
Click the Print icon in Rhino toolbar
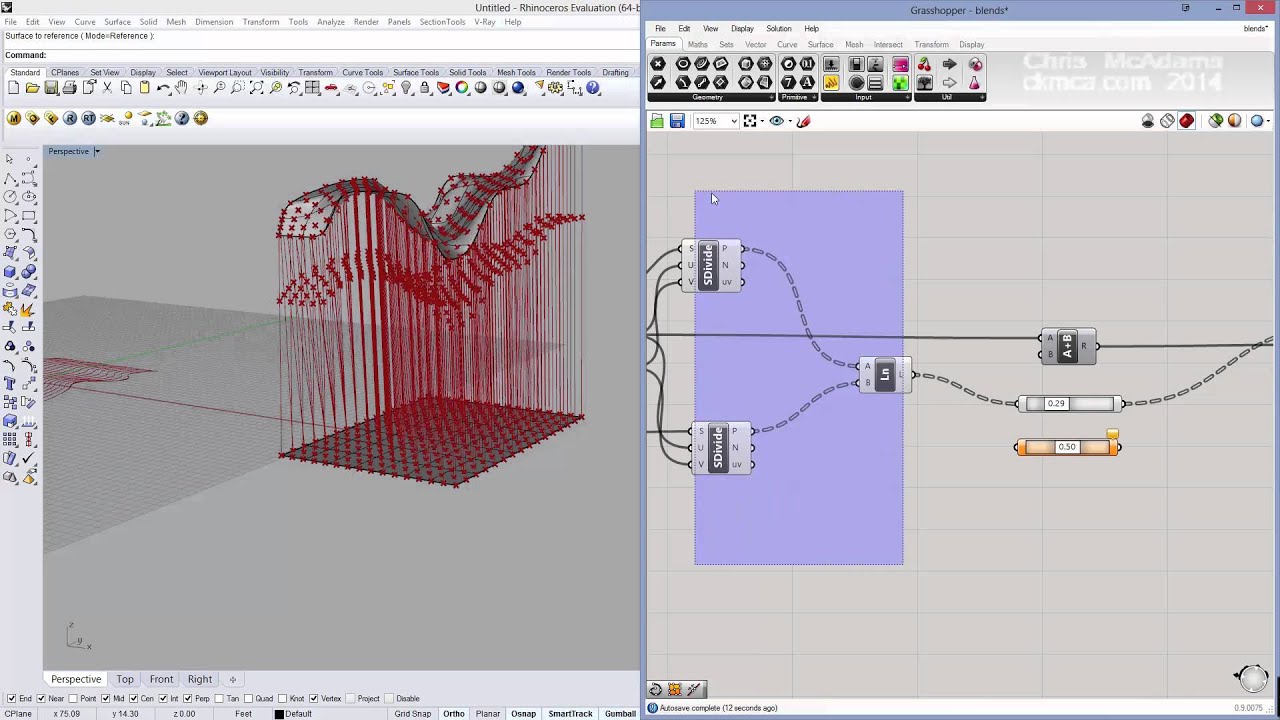click(70, 88)
